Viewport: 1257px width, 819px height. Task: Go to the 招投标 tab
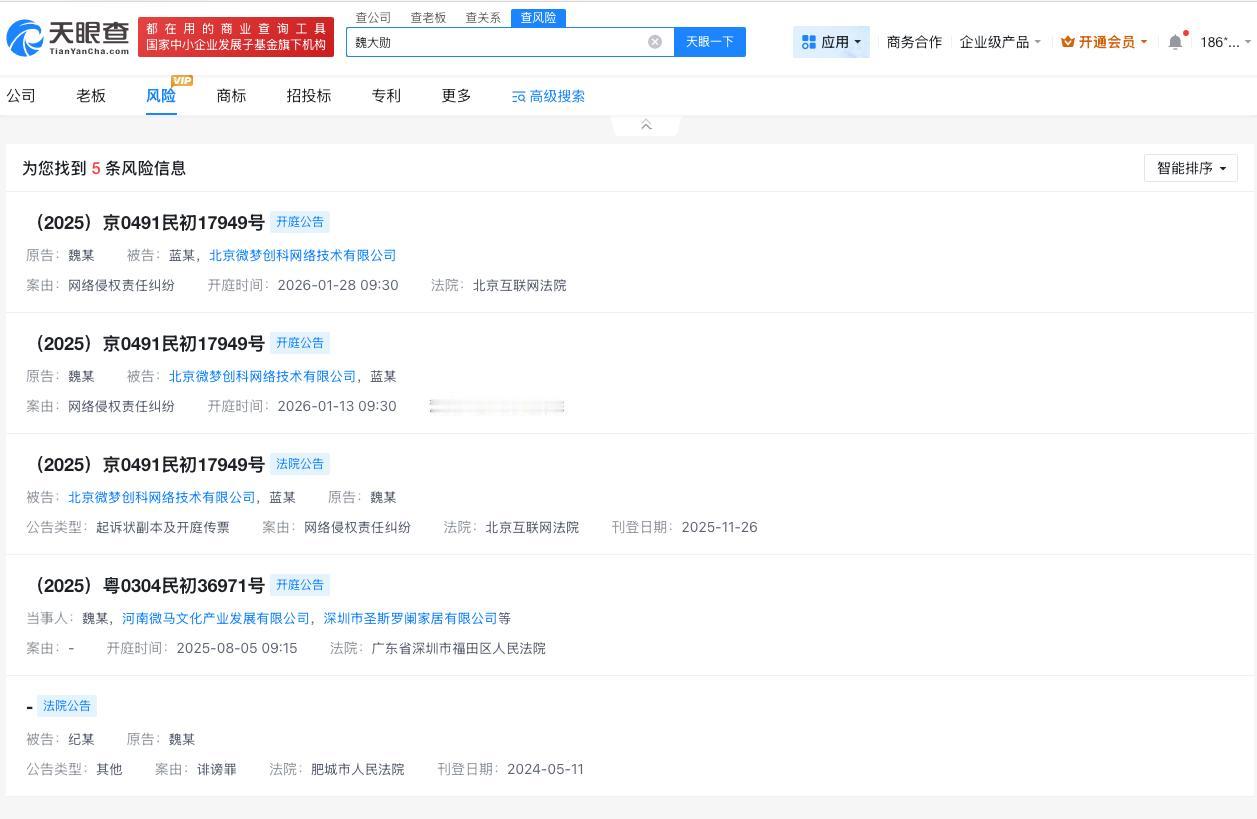pyautogui.click(x=308, y=96)
